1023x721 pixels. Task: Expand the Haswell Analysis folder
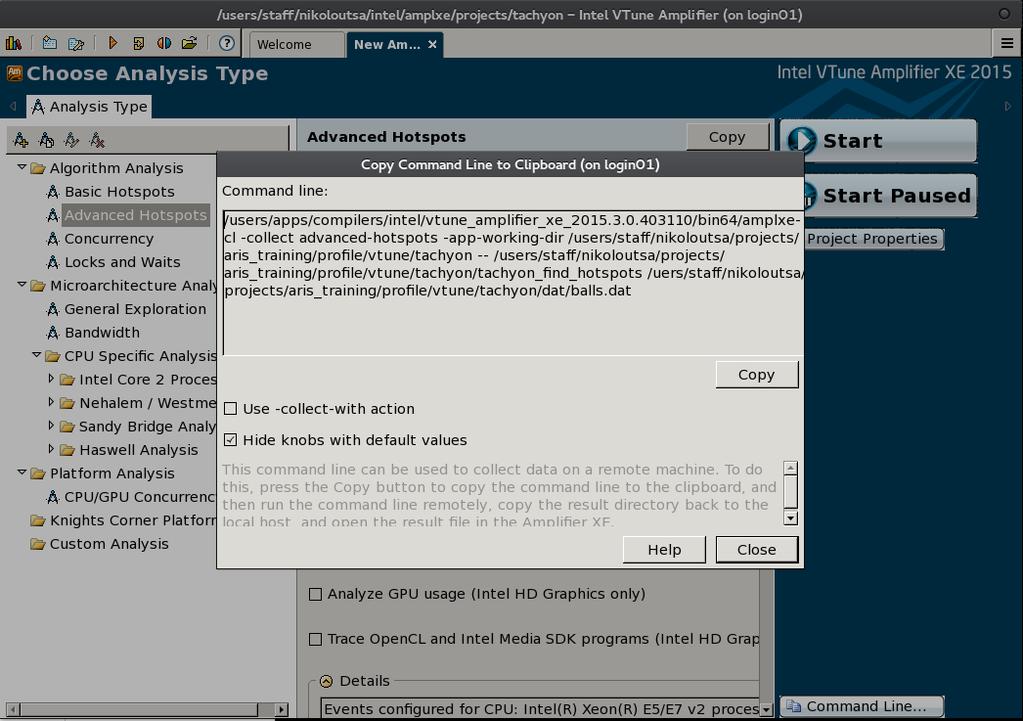point(51,449)
